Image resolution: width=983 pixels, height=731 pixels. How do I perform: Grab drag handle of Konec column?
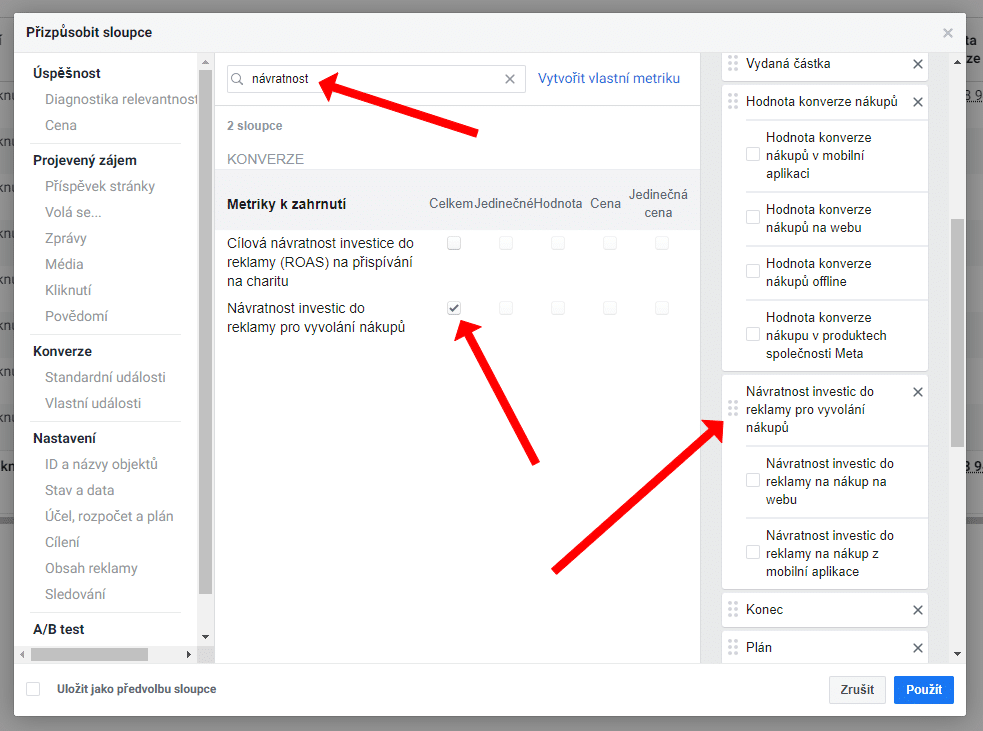coord(733,610)
